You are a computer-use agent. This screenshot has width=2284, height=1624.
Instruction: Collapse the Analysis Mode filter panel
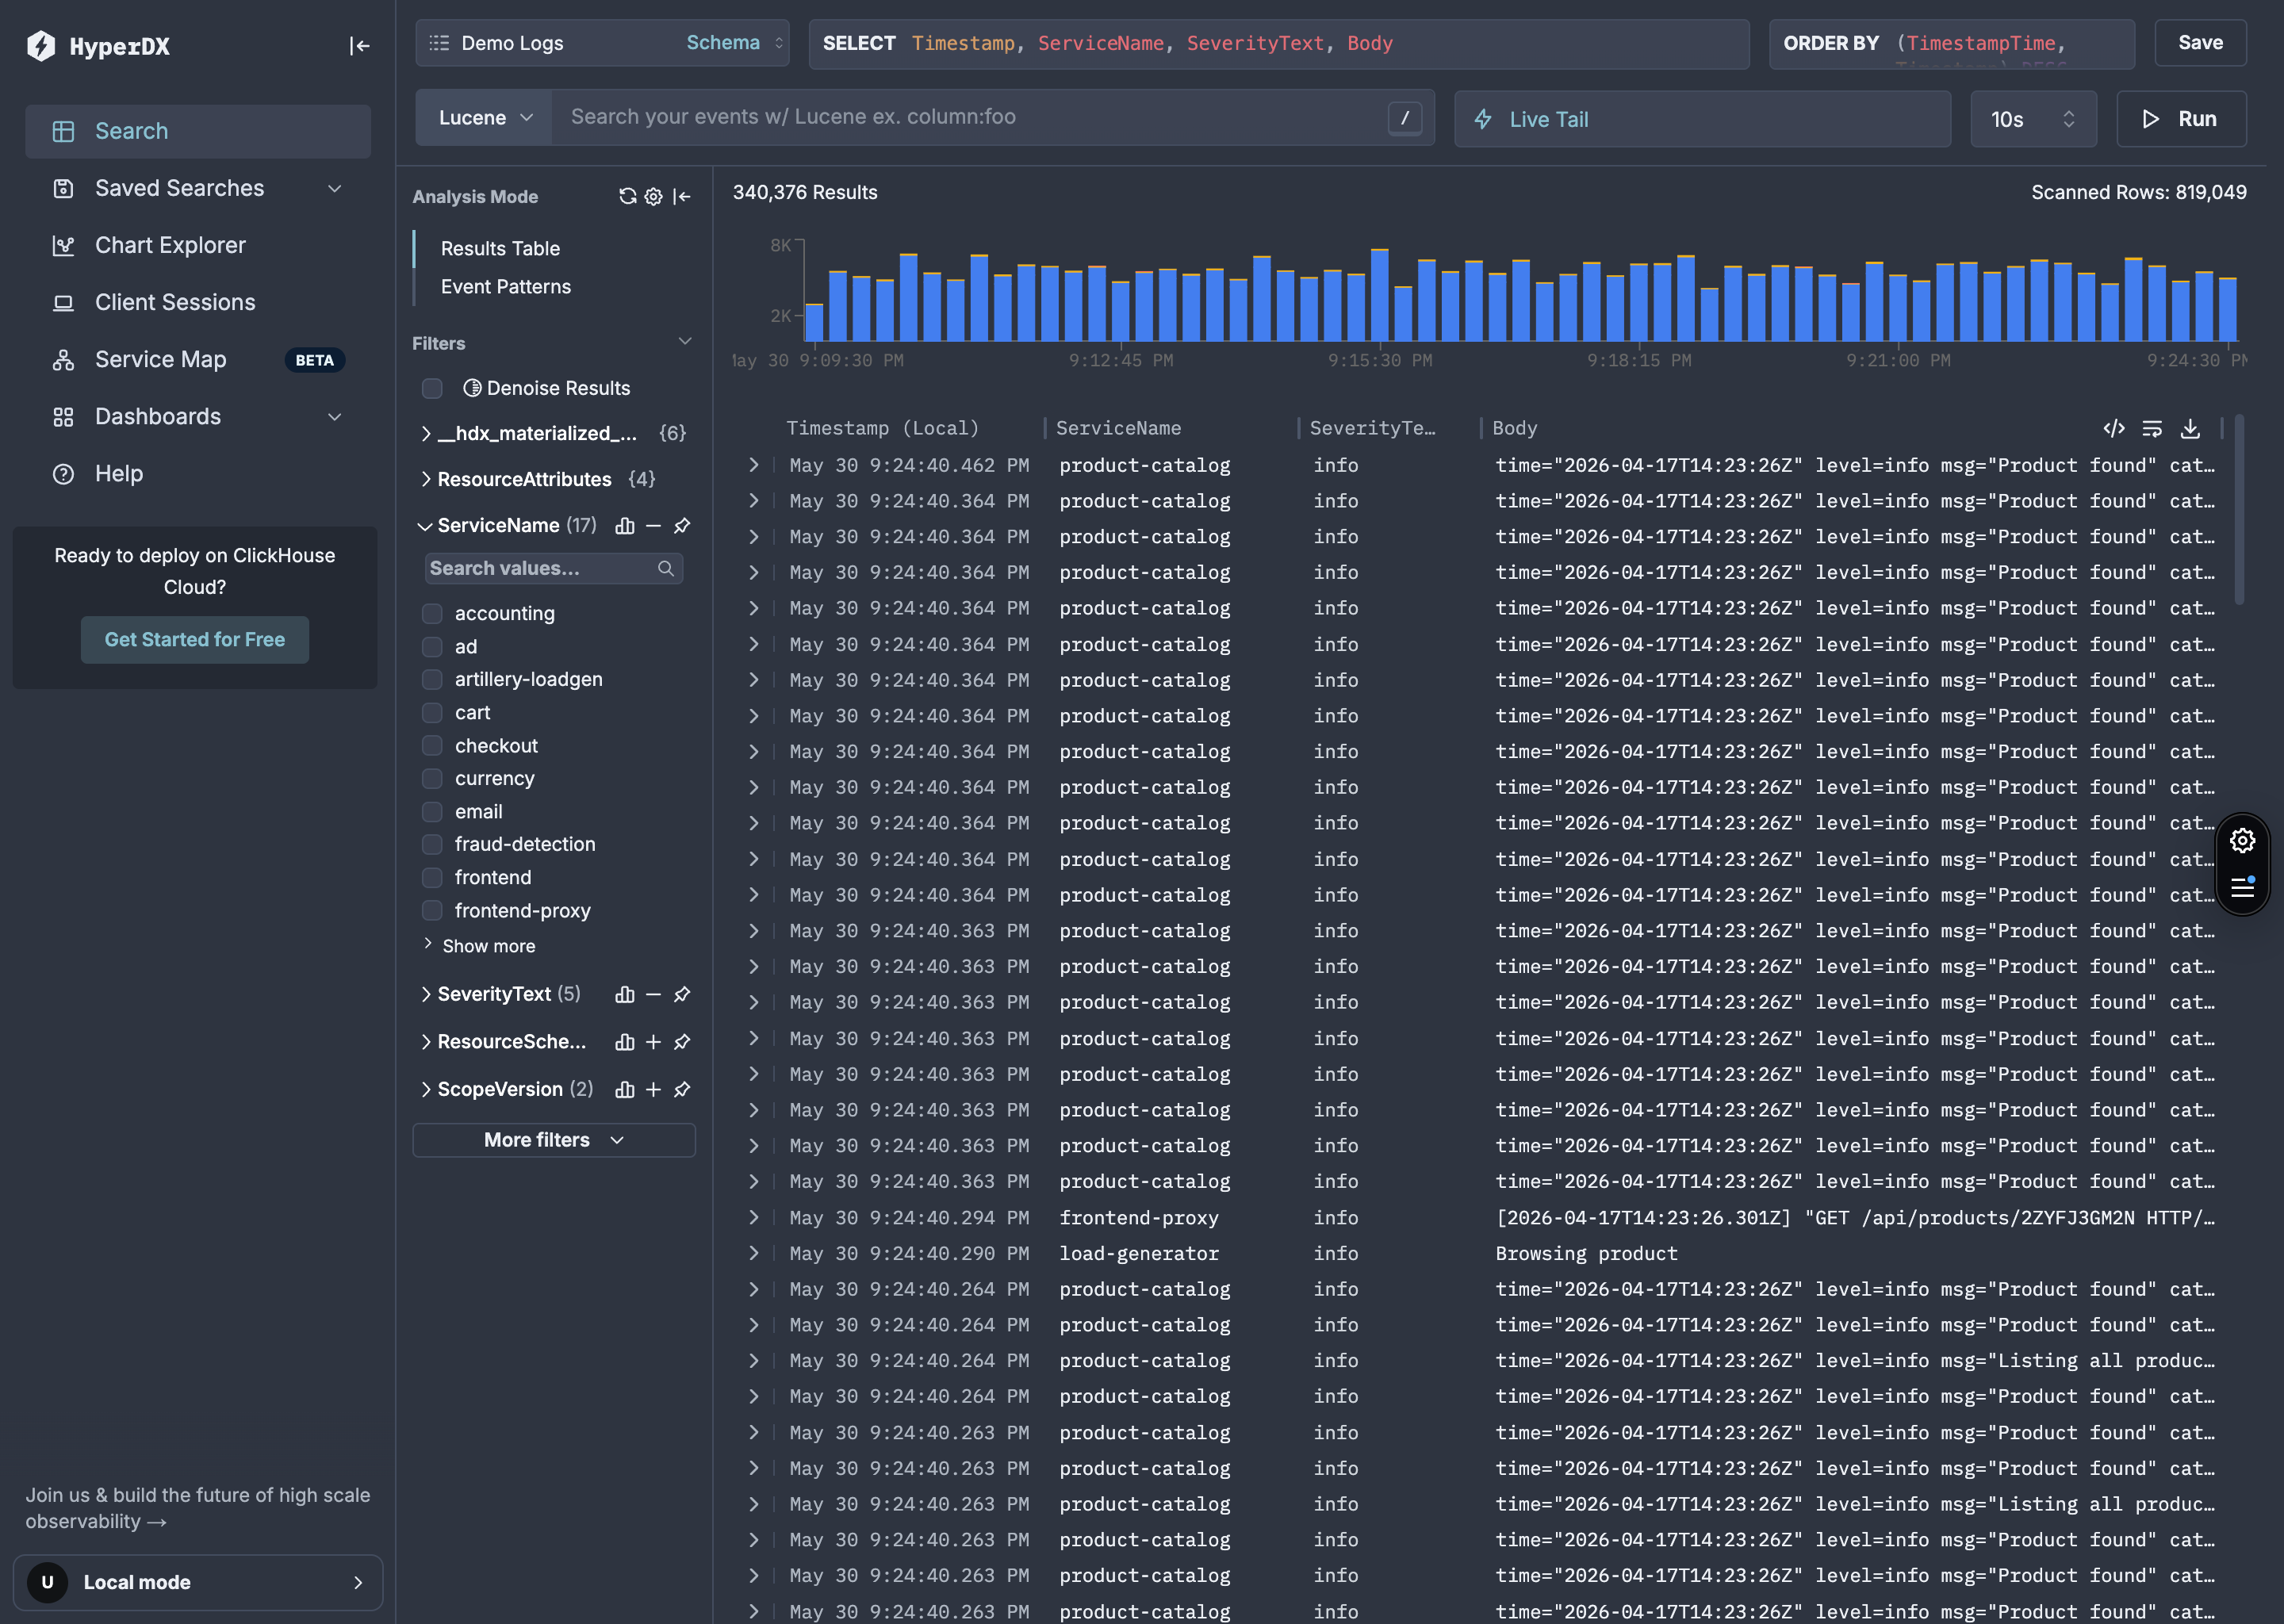(x=682, y=196)
